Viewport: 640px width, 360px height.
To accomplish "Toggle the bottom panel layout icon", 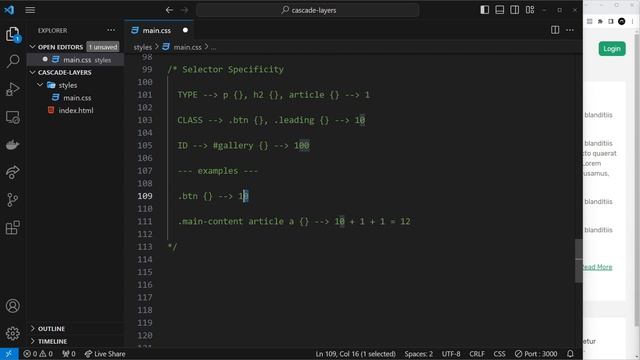I will (500, 10).
